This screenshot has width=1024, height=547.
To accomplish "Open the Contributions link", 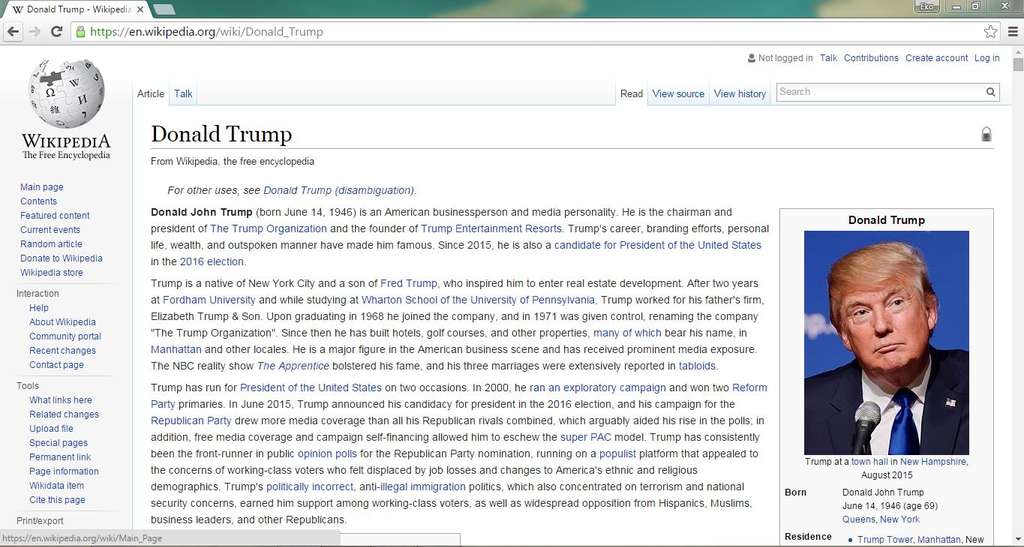I will tap(871, 58).
